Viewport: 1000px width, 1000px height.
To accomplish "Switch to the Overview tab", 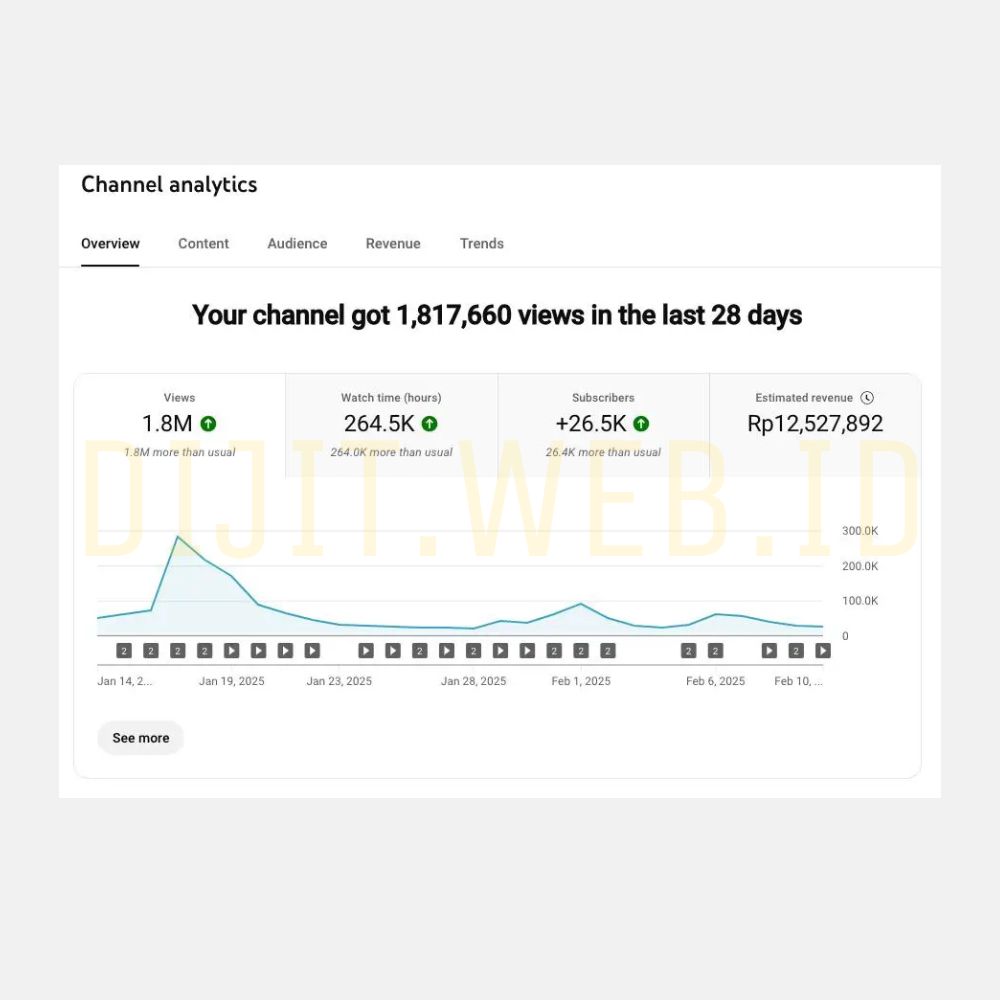I will (110, 244).
